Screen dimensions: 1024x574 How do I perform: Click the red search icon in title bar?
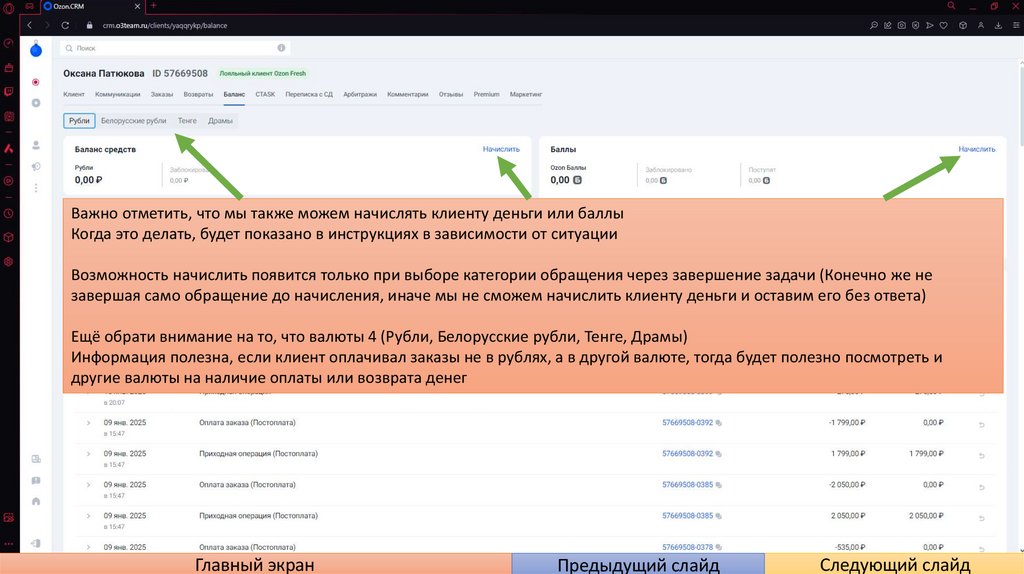point(952,6)
